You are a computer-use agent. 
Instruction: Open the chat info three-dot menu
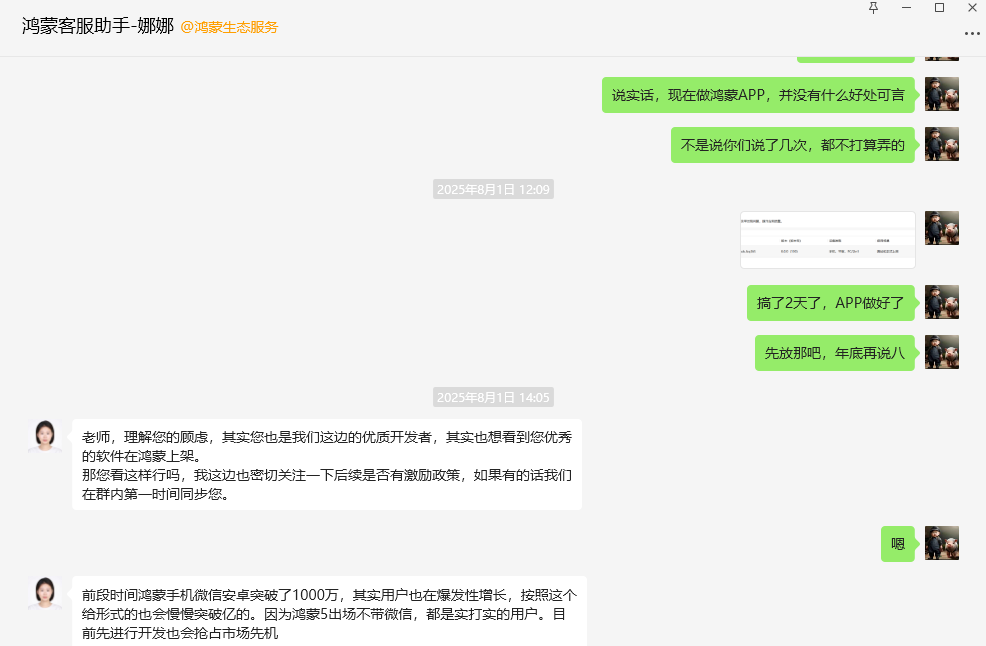[972, 33]
